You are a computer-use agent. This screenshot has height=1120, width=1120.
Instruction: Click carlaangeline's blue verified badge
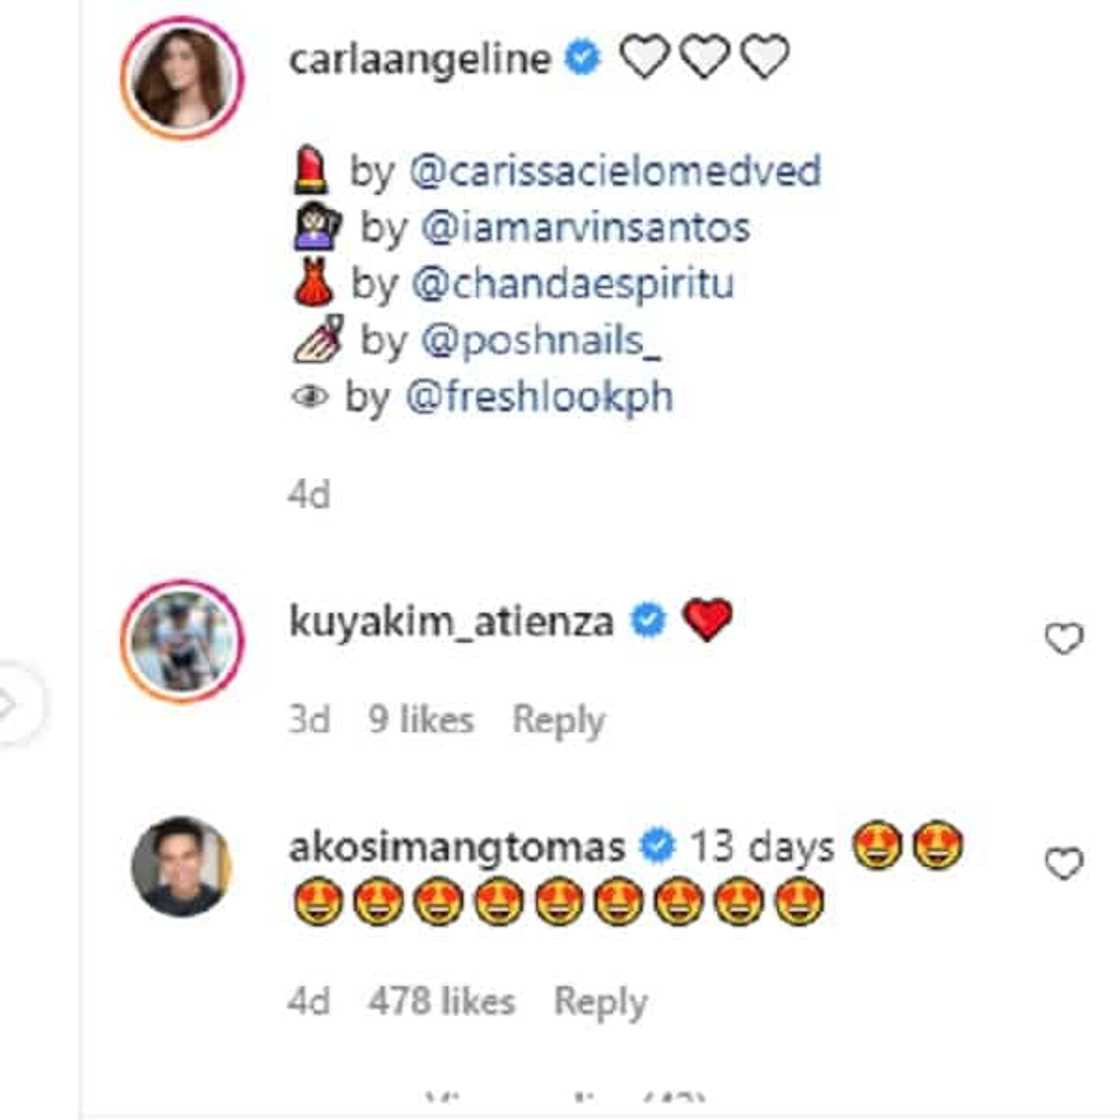click(x=583, y=58)
